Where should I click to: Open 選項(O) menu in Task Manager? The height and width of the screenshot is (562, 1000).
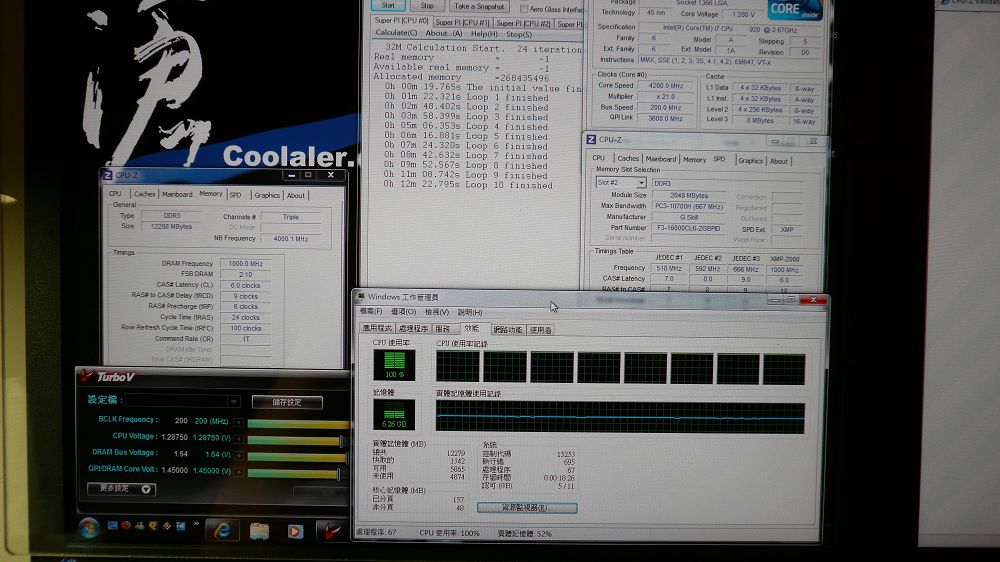[403, 311]
